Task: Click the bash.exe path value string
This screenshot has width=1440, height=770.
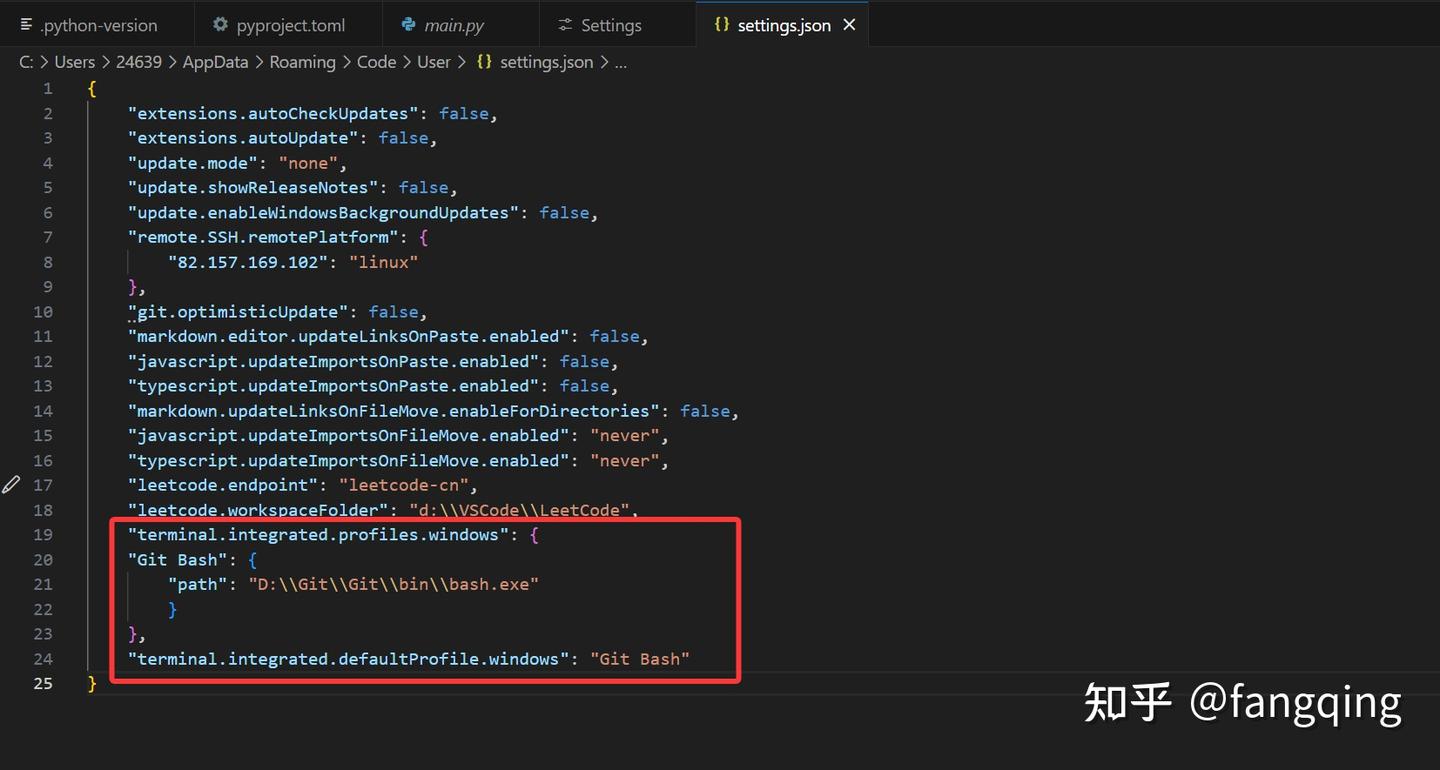Action: [x=394, y=584]
